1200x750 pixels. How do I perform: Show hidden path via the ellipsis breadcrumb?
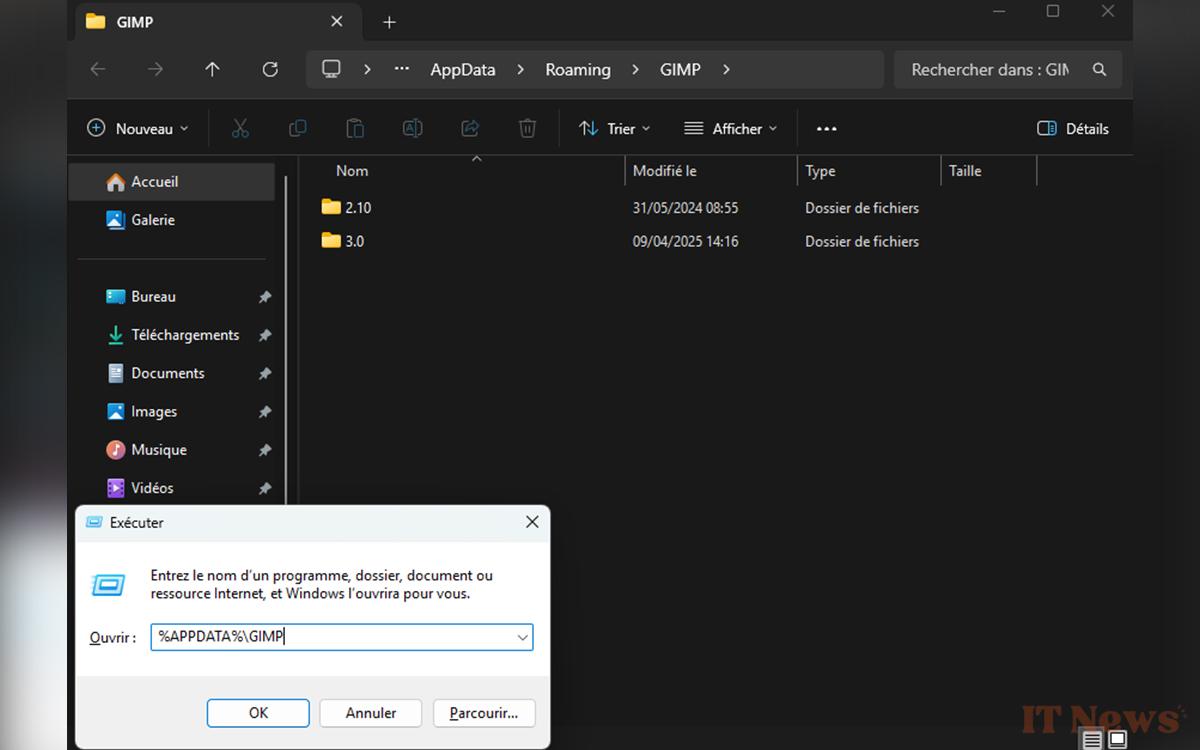point(402,69)
